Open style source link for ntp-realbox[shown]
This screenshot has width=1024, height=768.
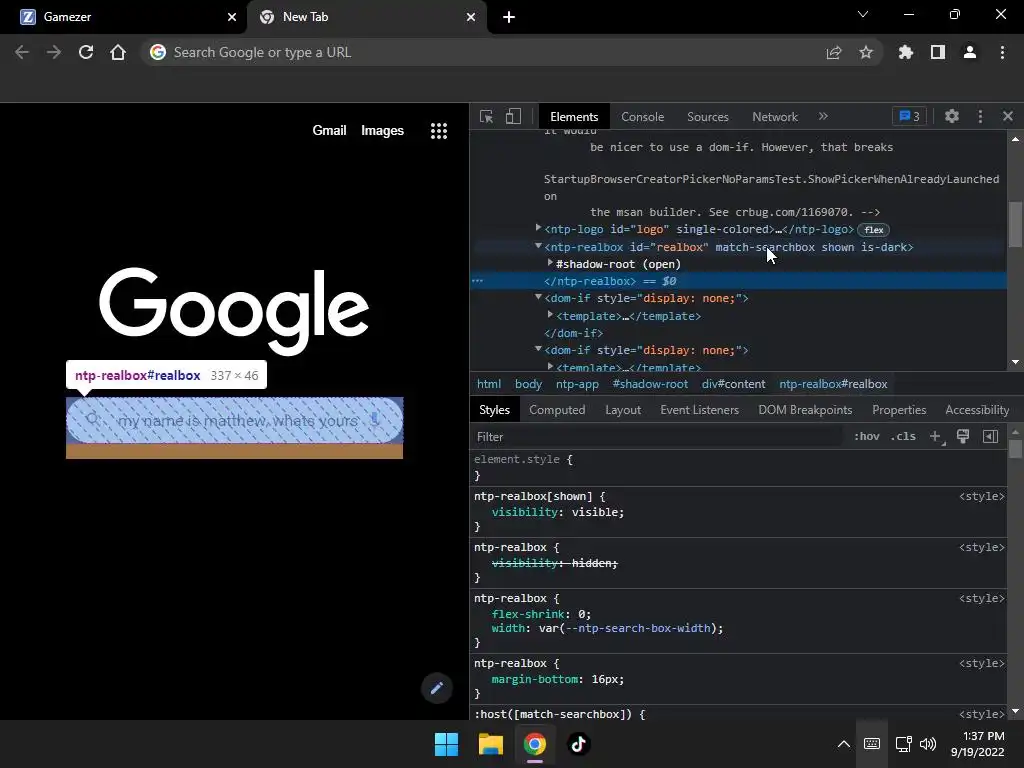coord(981,496)
